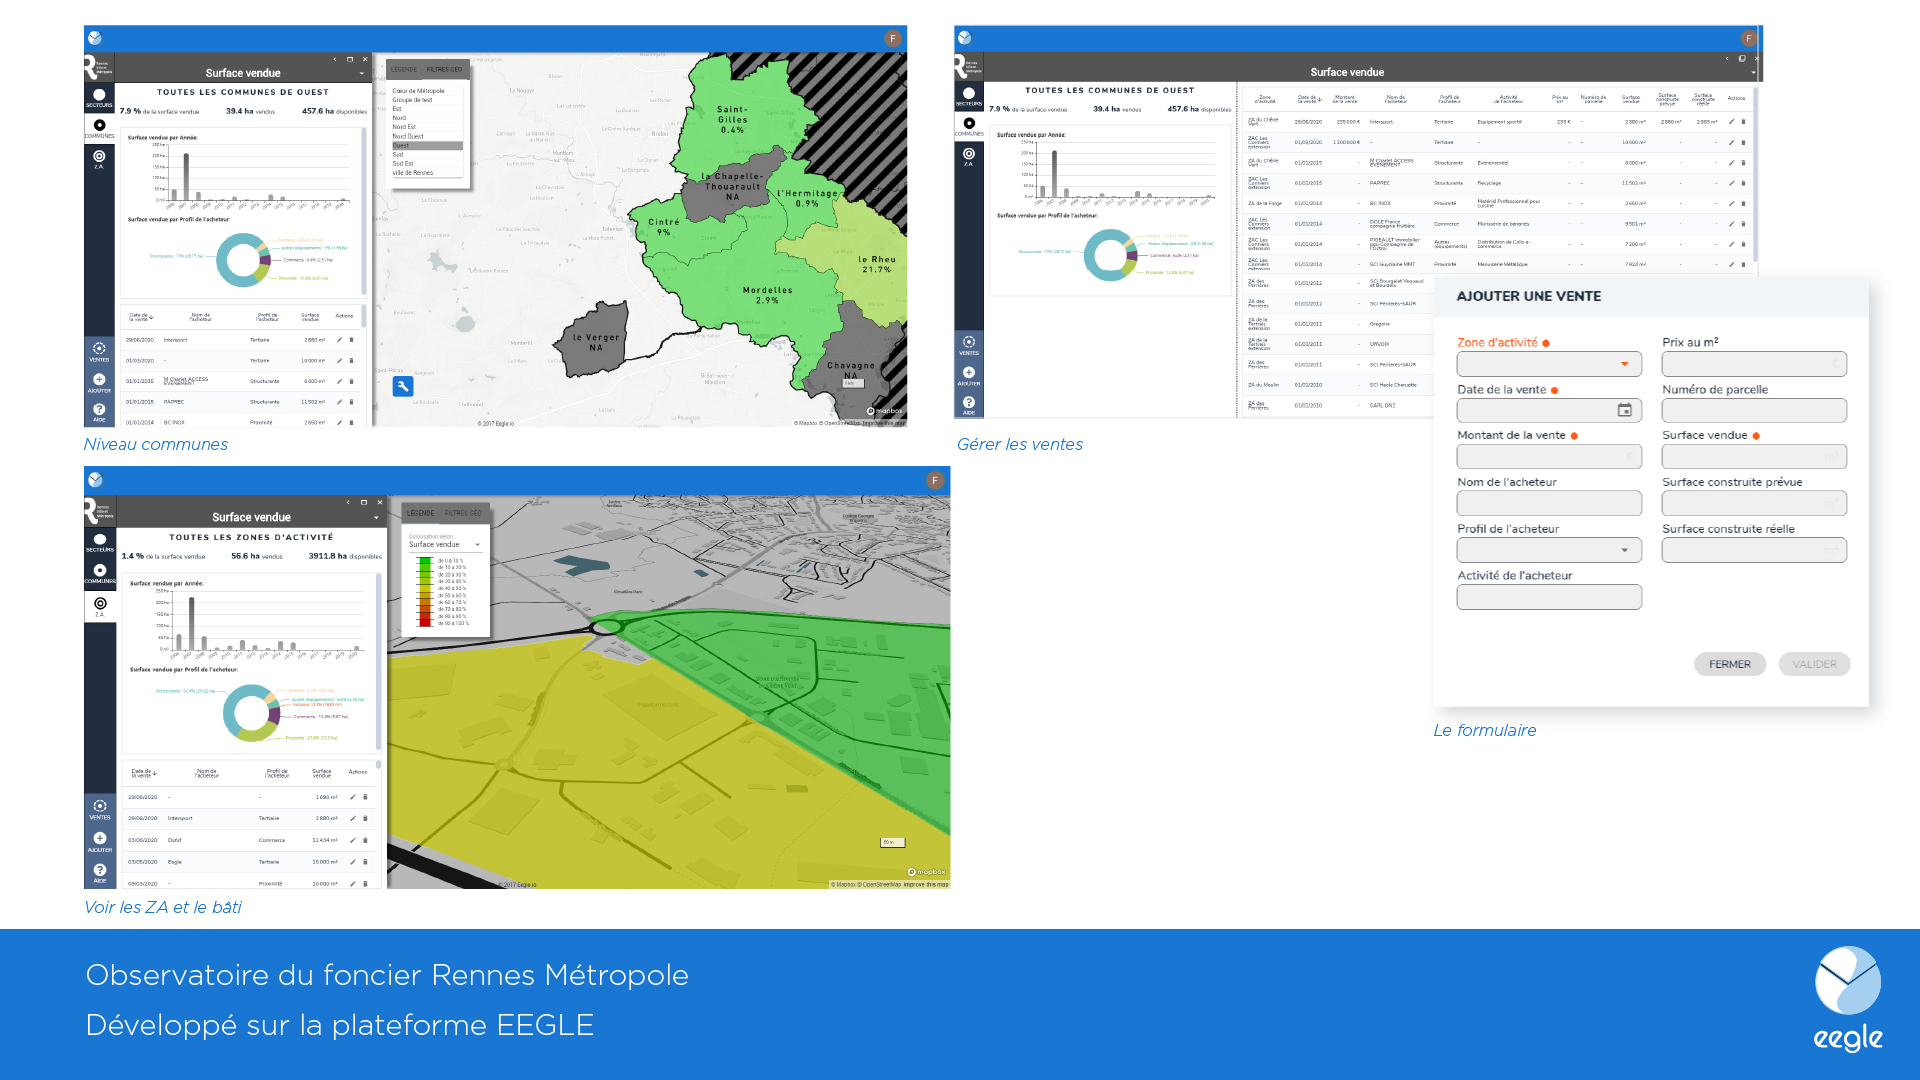Image resolution: width=1920 pixels, height=1080 pixels.
Task: Click the Saint-Gilles commune on the map
Action: (x=732, y=119)
